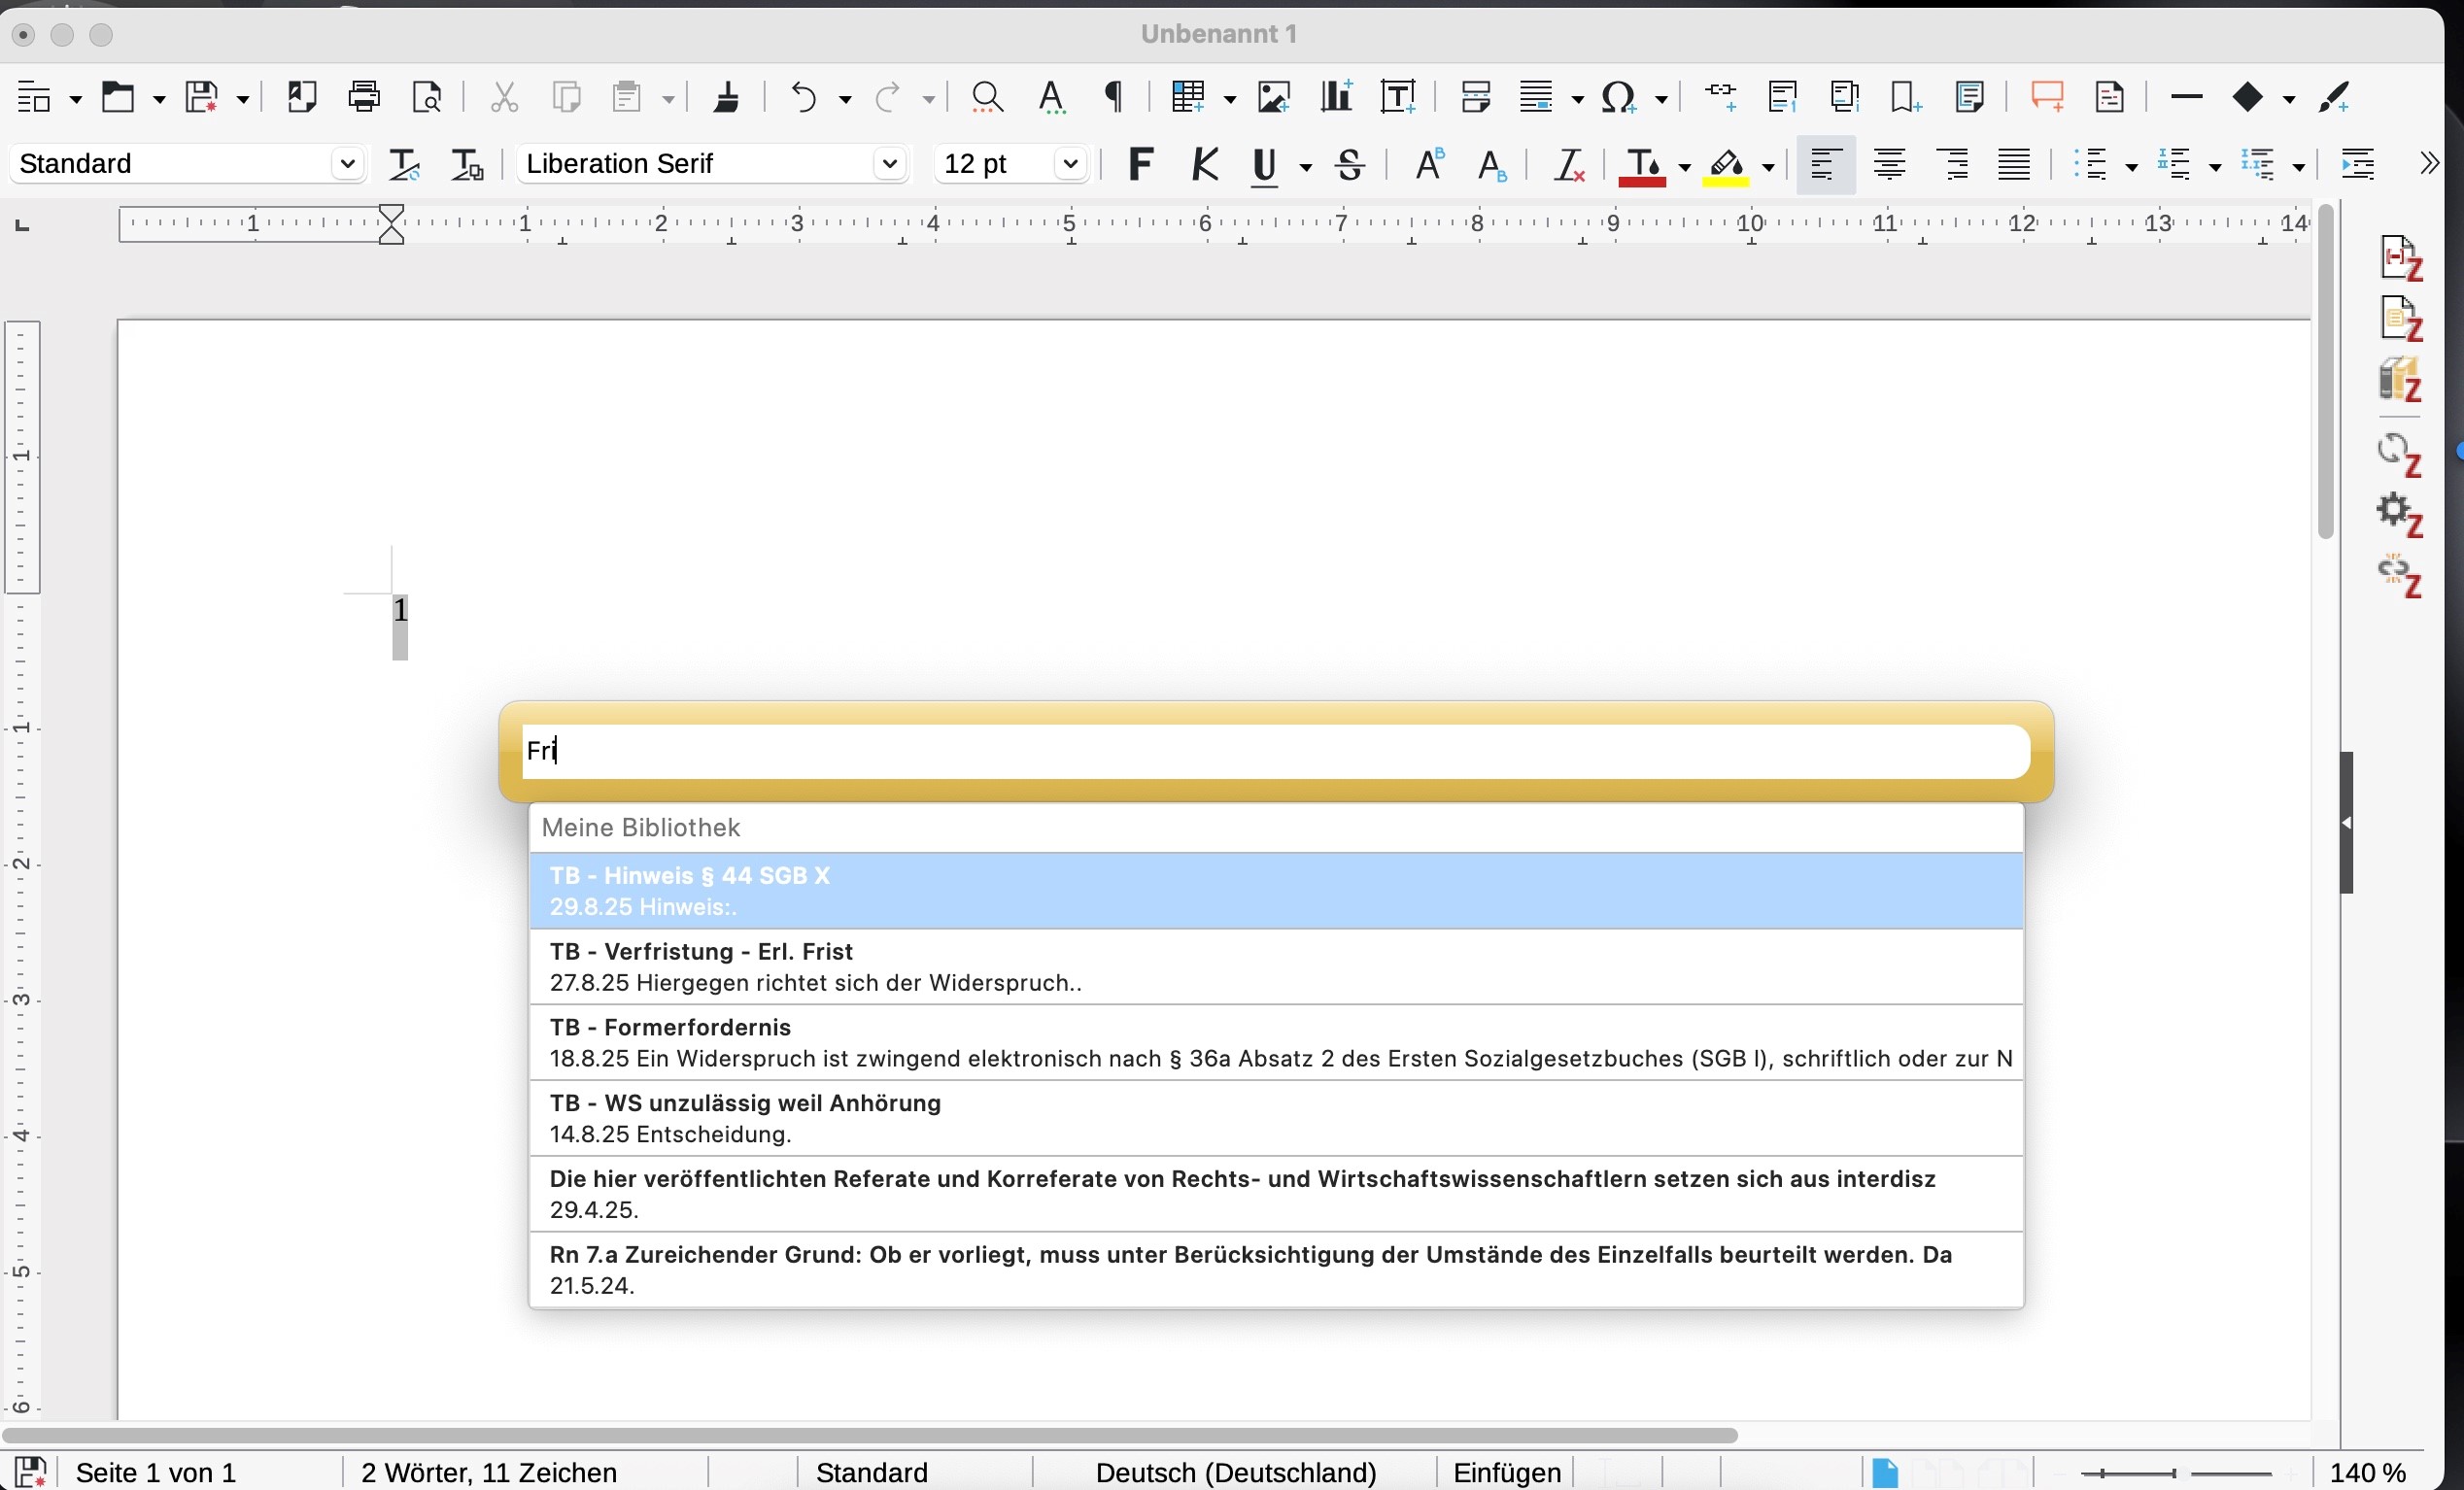Expand the Special Character dropdown arrow
This screenshot has height=1490, width=2464.
point(1661,99)
